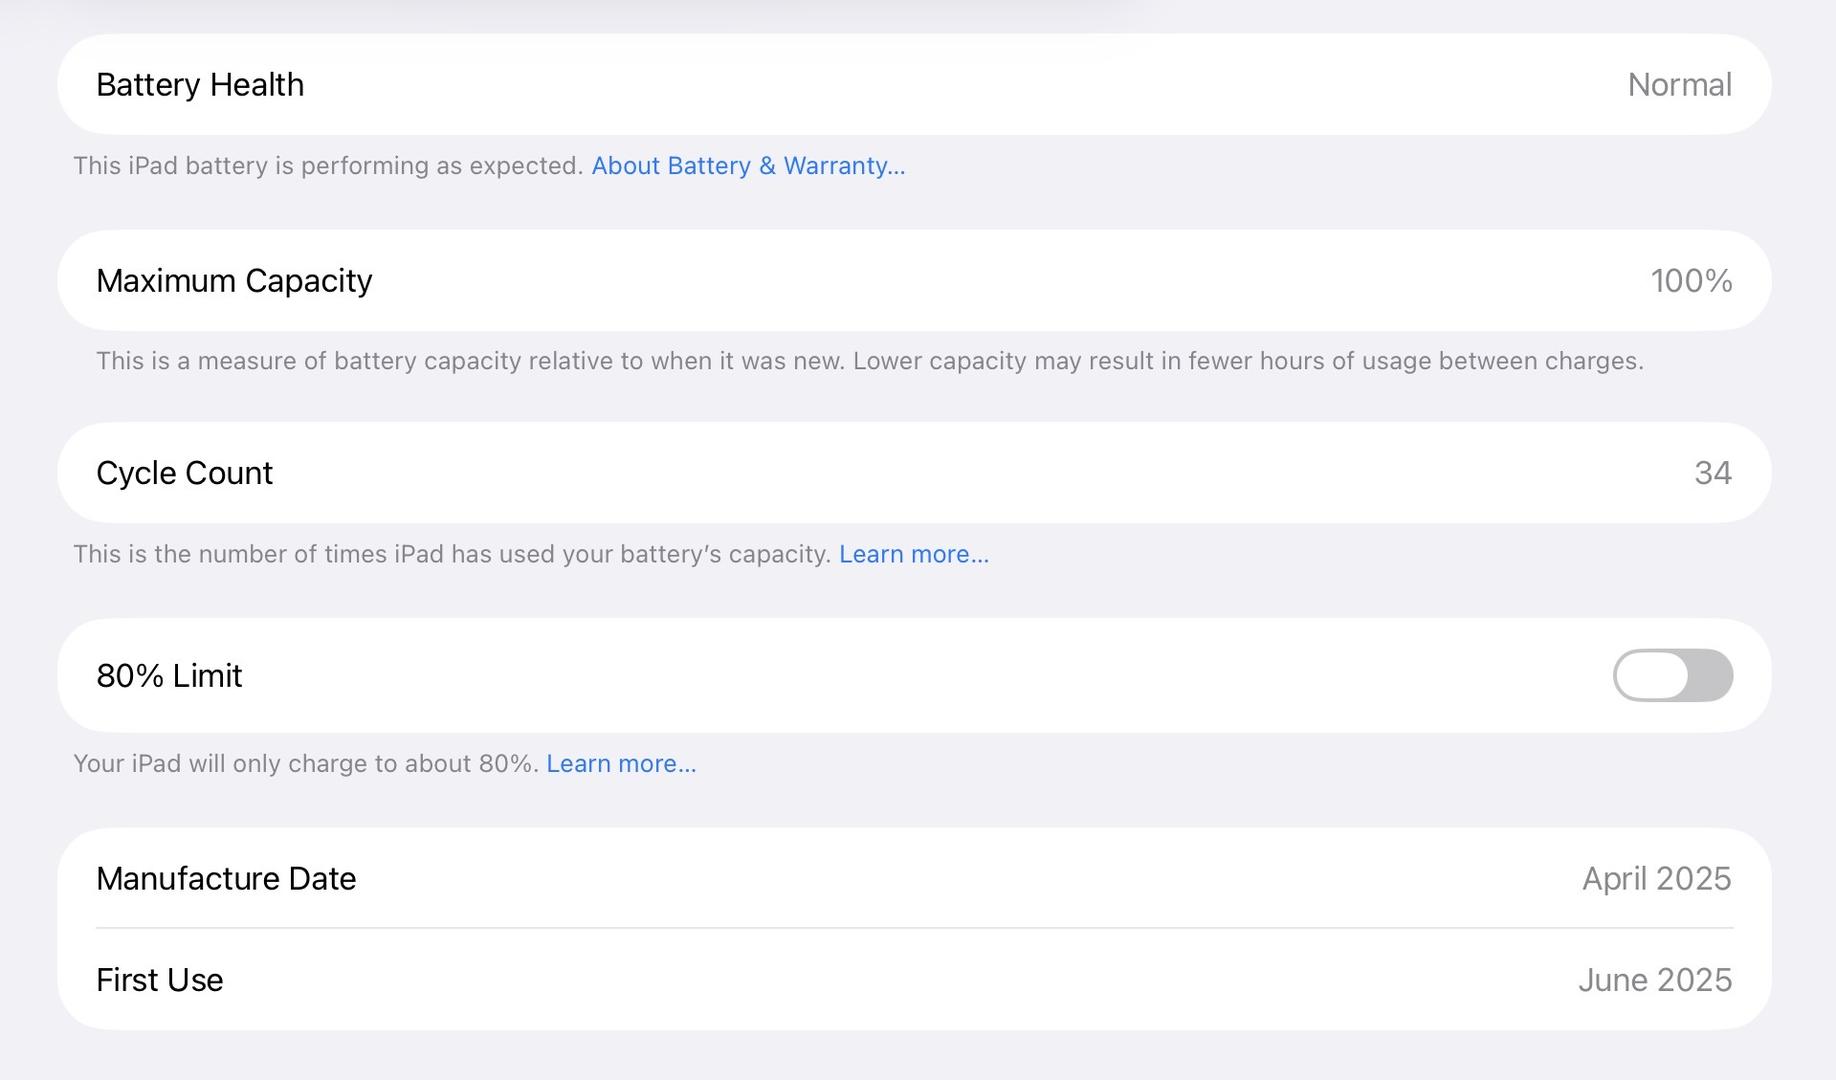Tap the 80% Limit label text

pyautogui.click(x=169, y=676)
